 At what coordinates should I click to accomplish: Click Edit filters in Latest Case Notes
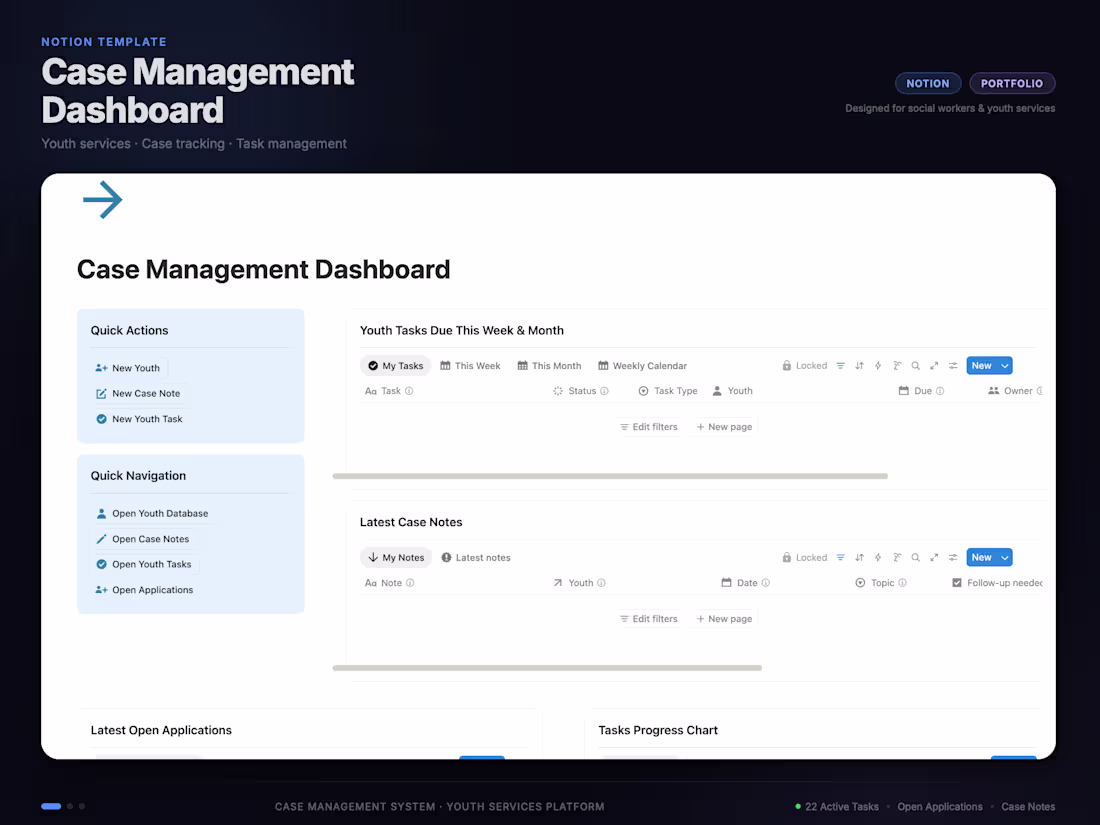(x=649, y=619)
